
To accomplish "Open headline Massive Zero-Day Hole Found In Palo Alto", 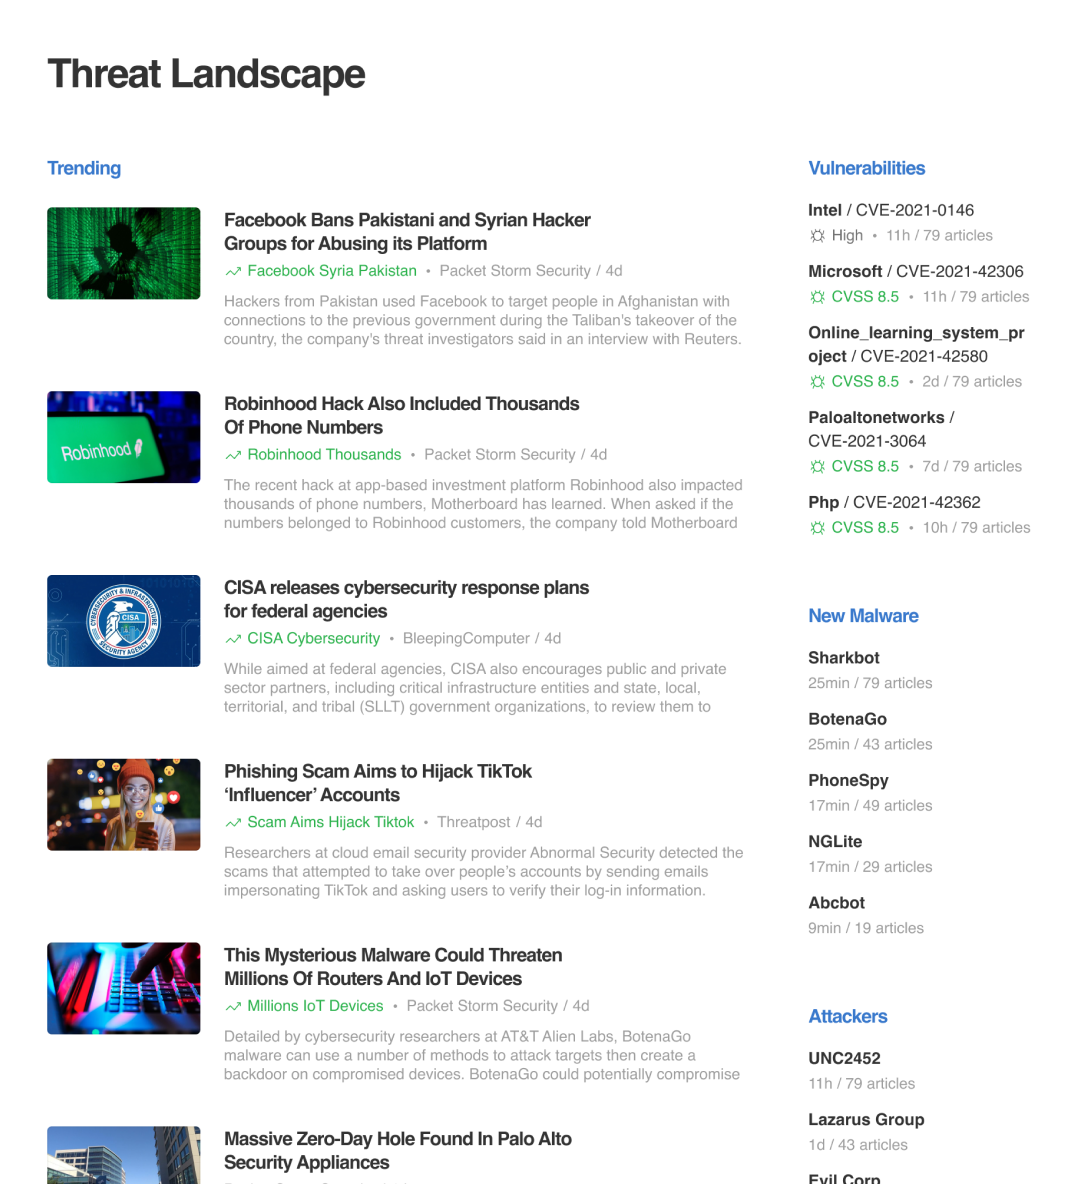I will click(398, 1151).
